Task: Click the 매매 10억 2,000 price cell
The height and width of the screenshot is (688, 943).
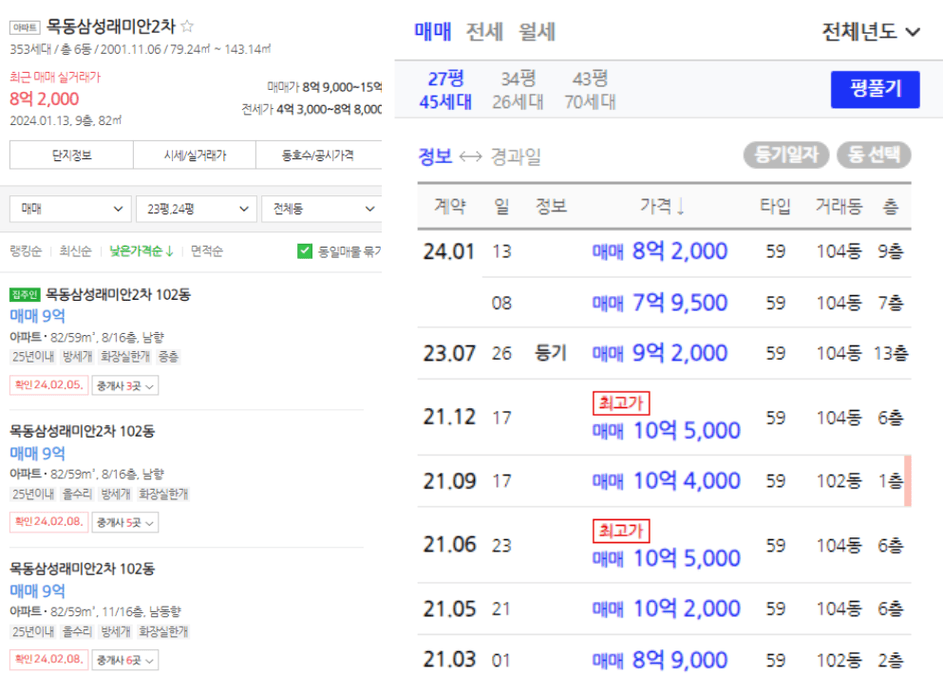Action: [666, 609]
